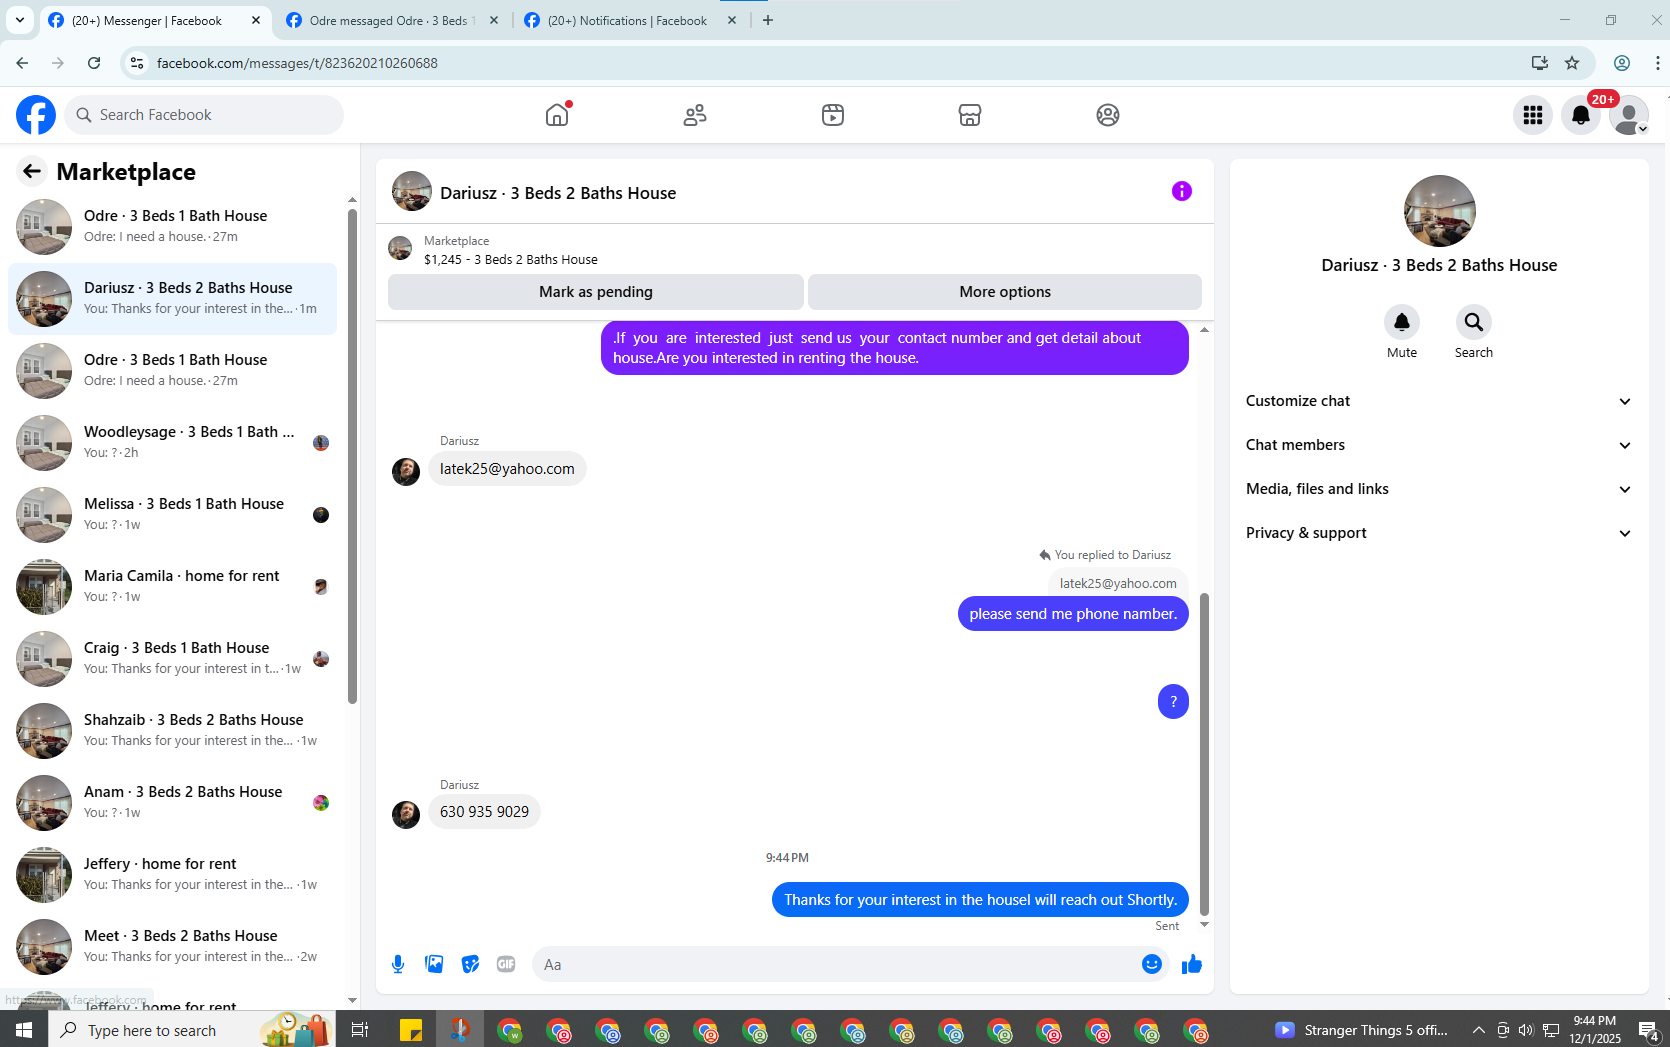Open the Facebook menu grid icon
Viewport: 1670px width, 1047px height.
coord(1533,115)
